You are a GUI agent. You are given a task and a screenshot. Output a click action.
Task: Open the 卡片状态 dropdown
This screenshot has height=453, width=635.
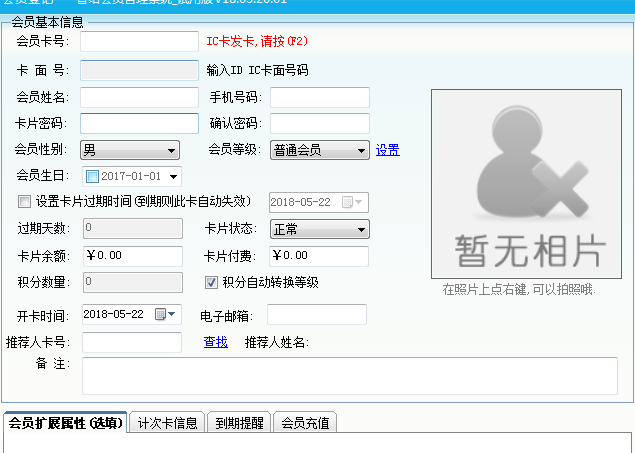361,229
